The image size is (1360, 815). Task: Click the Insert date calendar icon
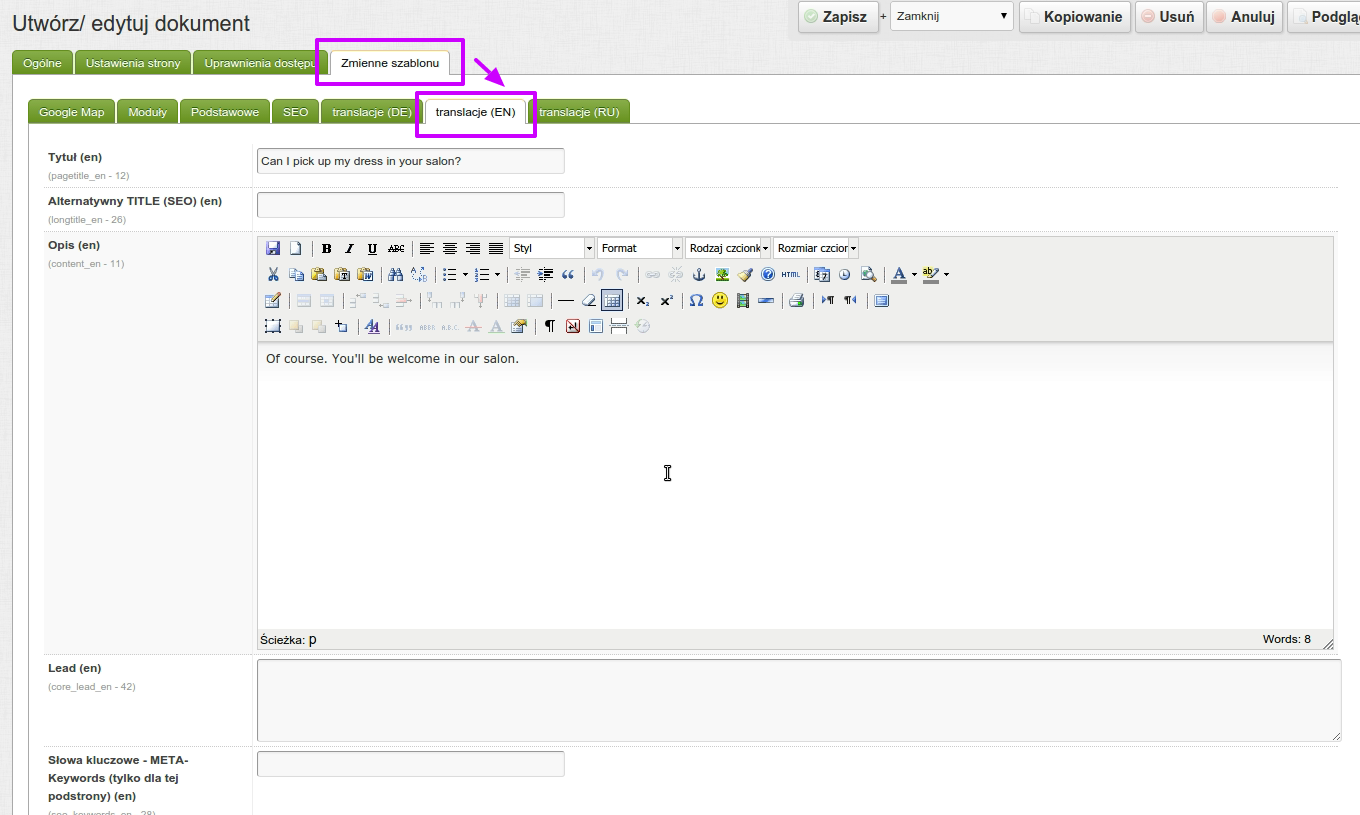click(x=821, y=274)
